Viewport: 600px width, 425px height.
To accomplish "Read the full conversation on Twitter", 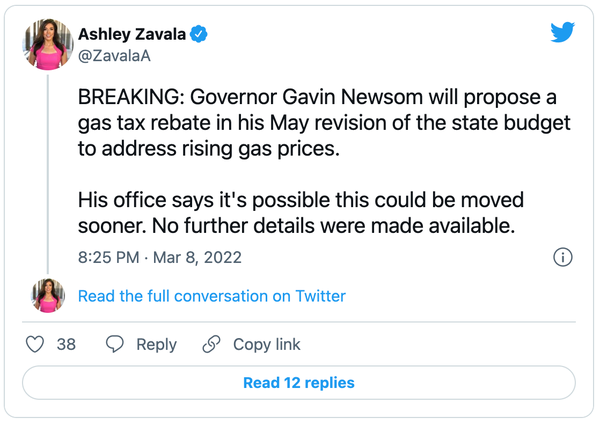I will (212, 296).
